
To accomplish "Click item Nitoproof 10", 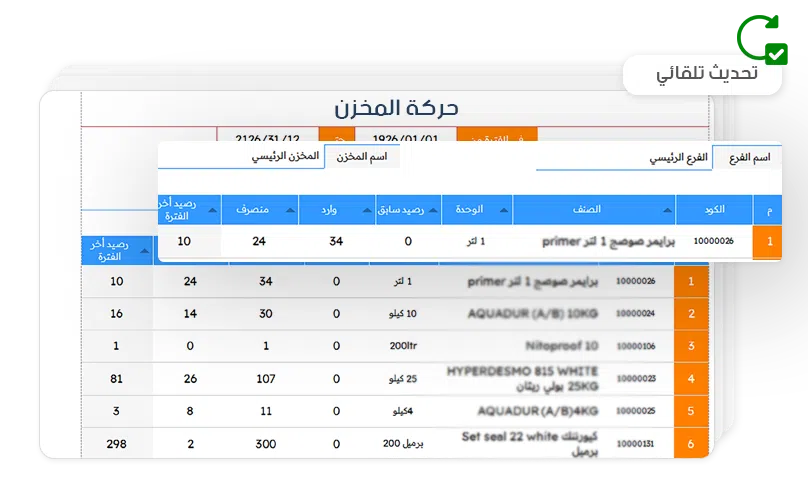I will [x=562, y=346].
